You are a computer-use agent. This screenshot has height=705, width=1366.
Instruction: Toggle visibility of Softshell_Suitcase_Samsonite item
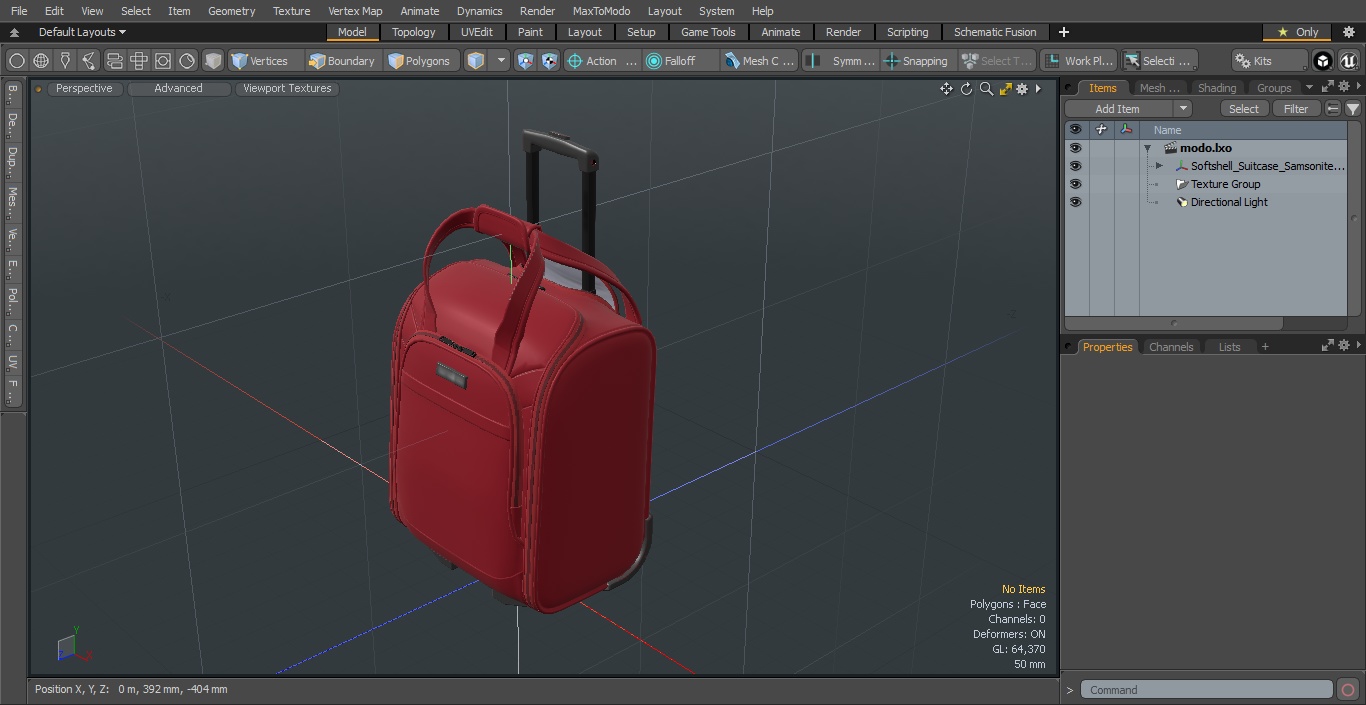point(1075,166)
